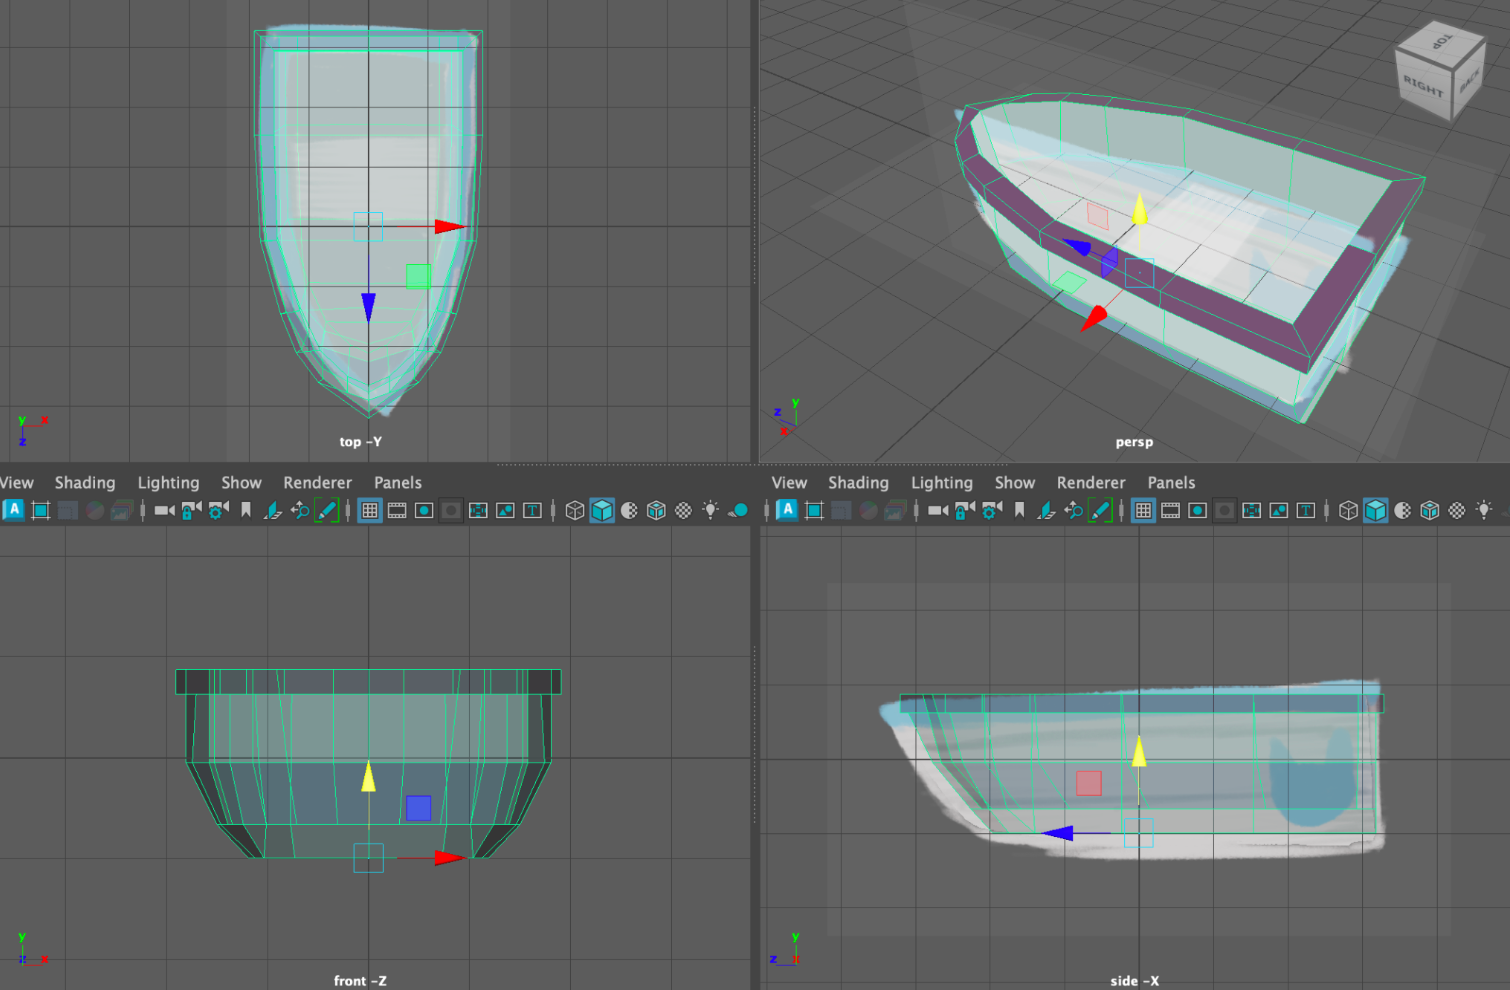Open the Shading menu of front view panel
Viewport: 1510px width, 990px height.
point(85,482)
